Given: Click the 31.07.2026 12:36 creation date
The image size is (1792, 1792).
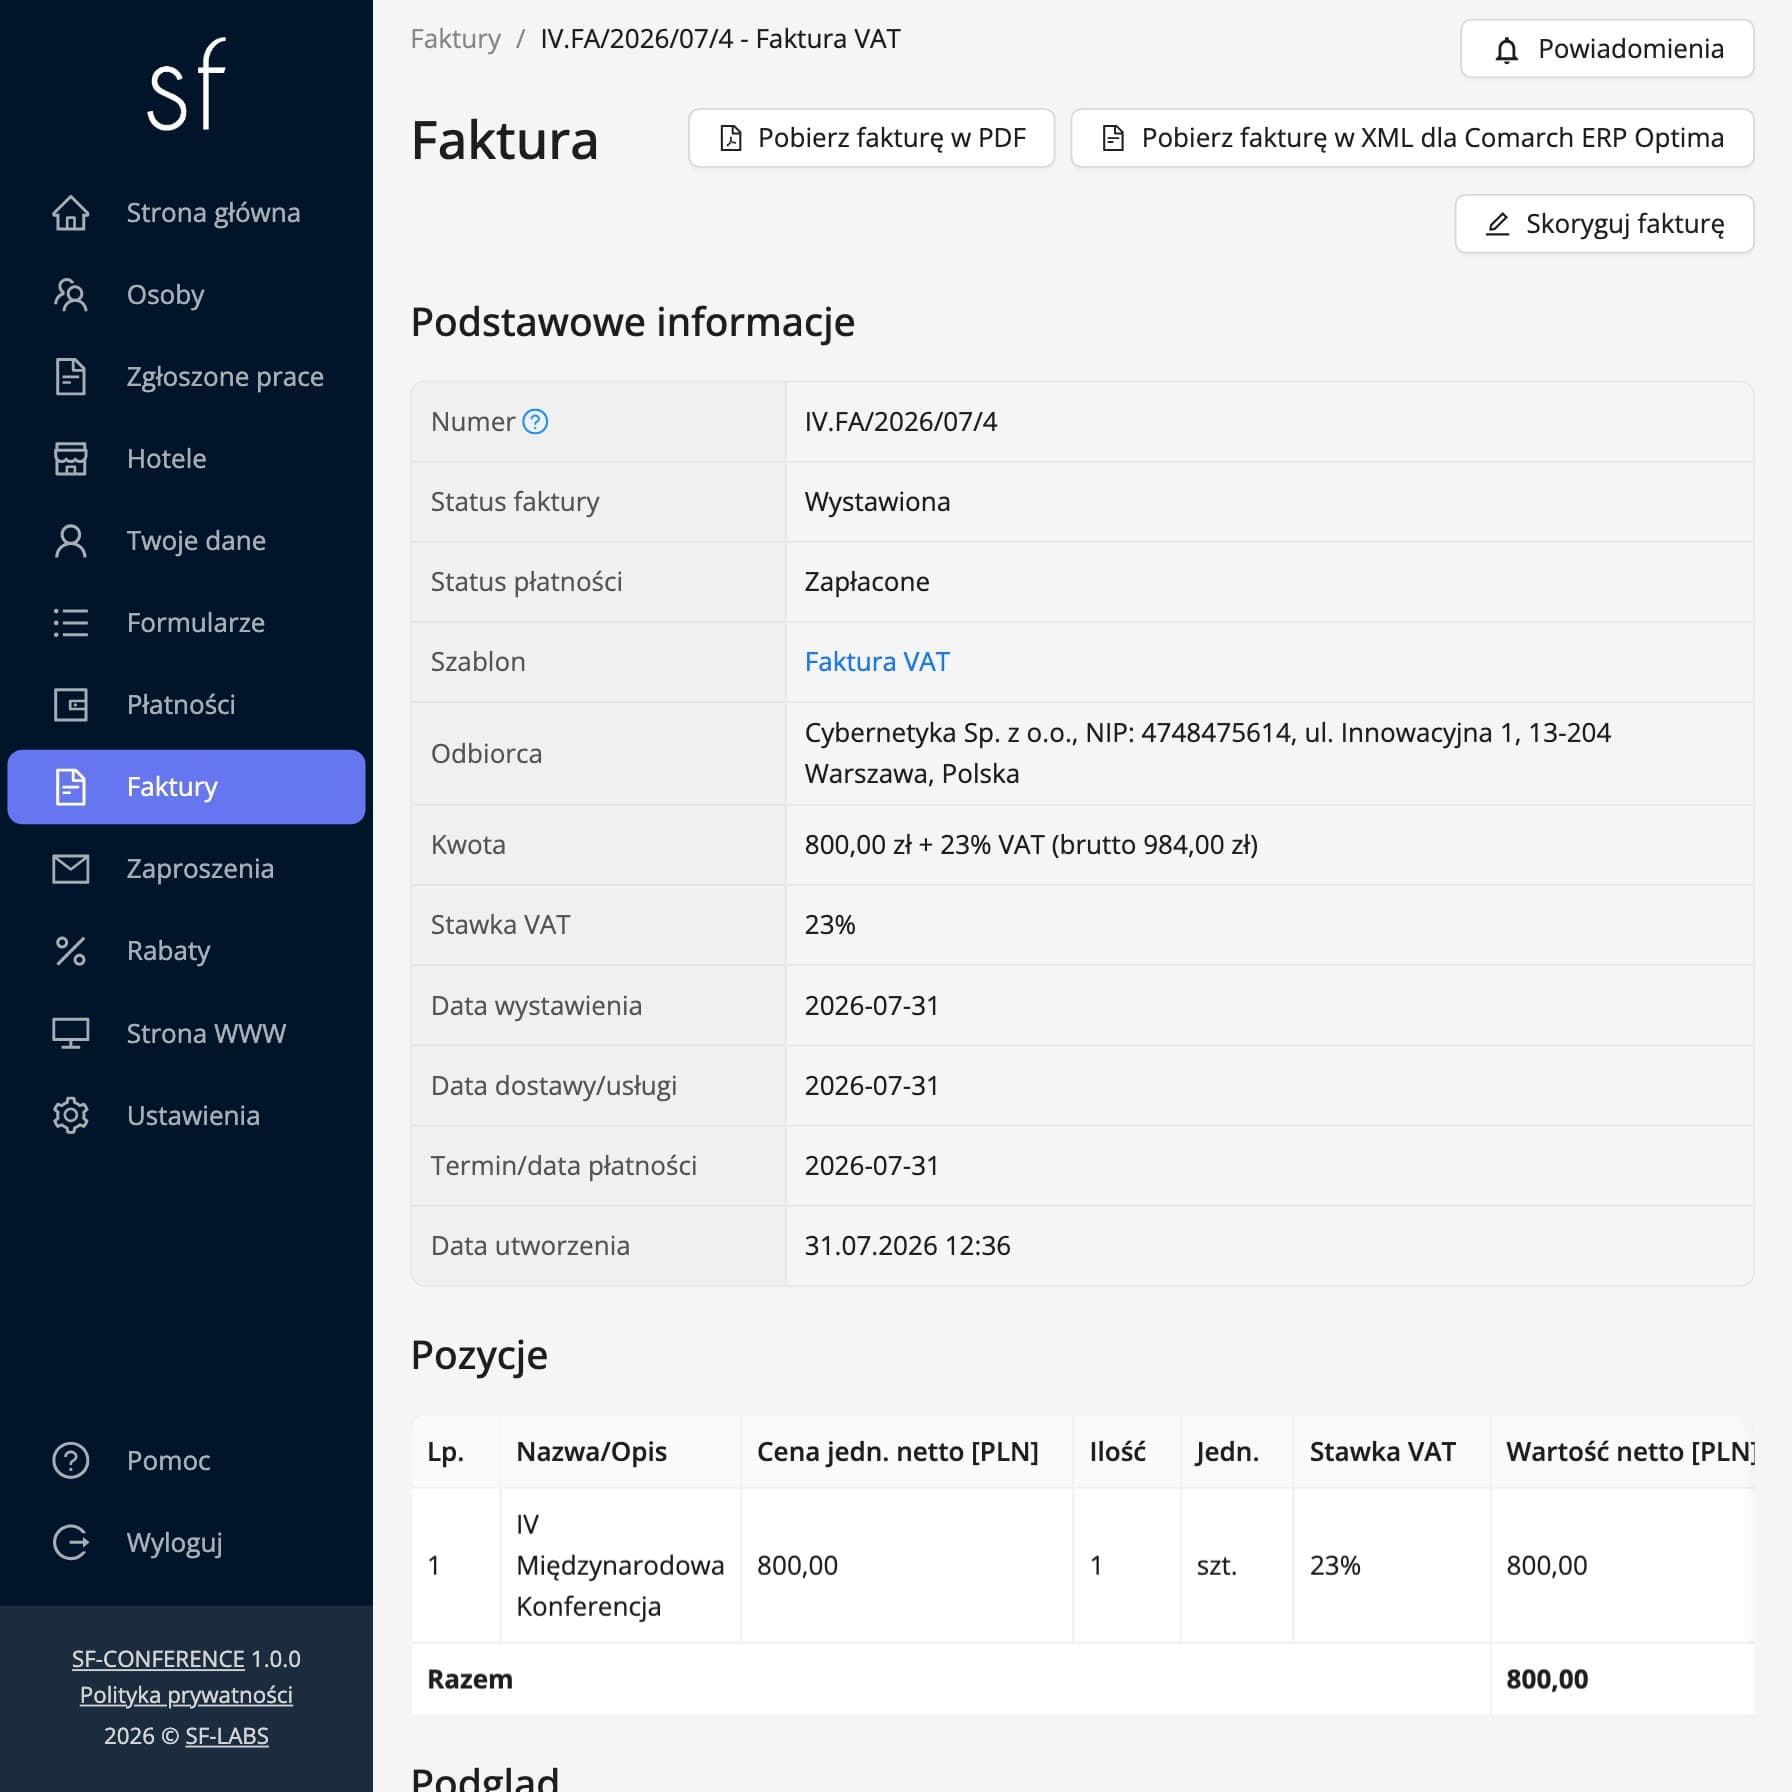Looking at the screenshot, I should [x=907, y=1246].
